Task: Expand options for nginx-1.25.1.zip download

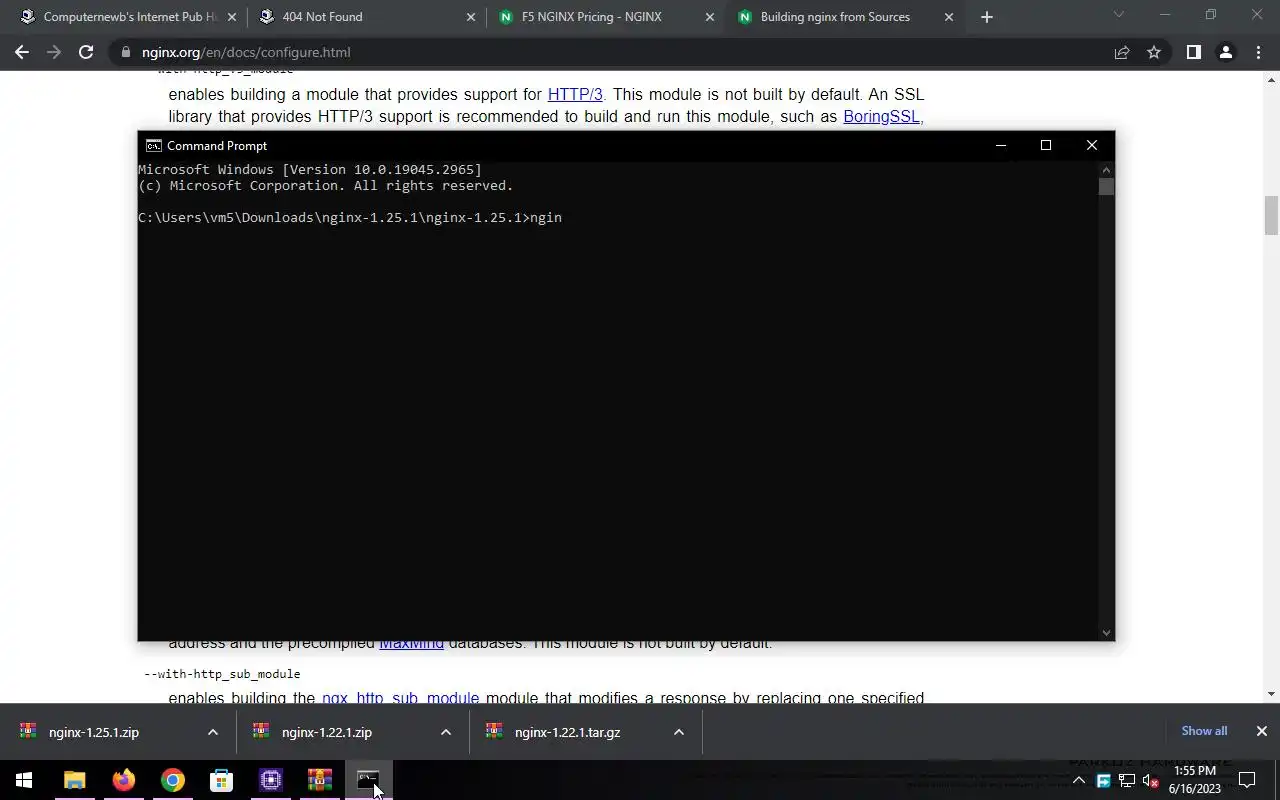Action: coord(212,732)
